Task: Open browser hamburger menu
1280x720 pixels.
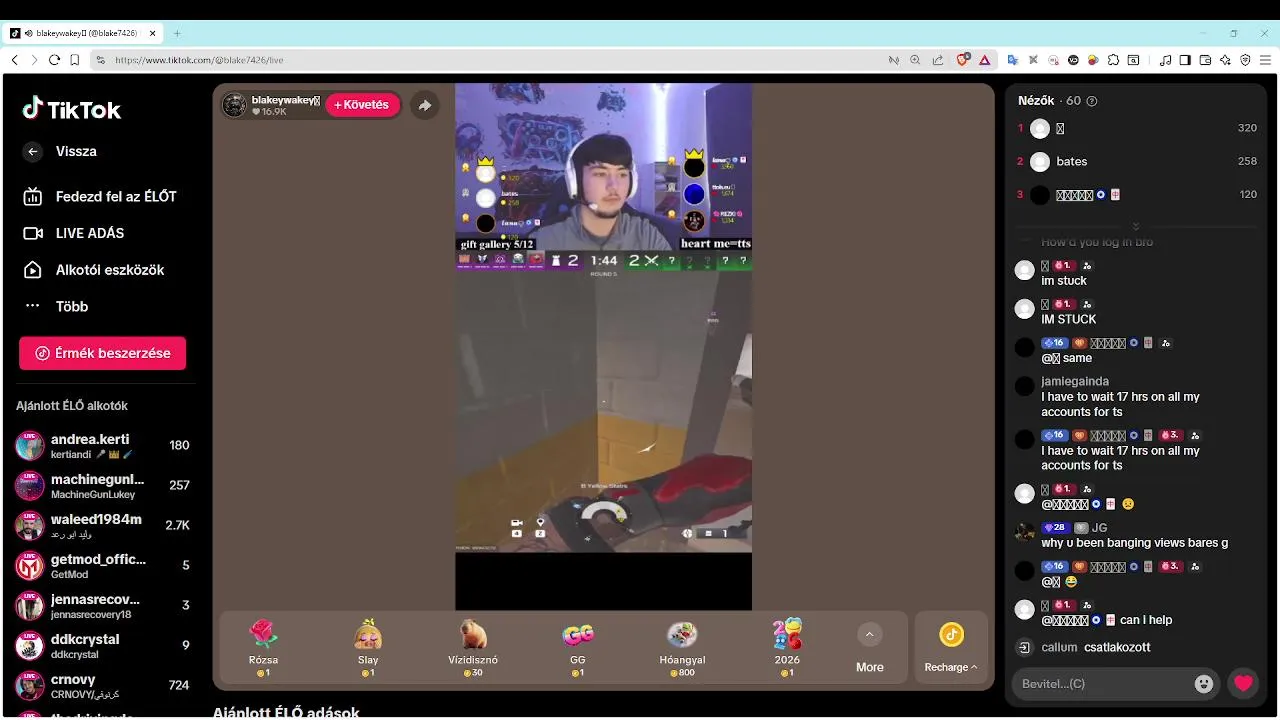Action: pos(1265,60)
